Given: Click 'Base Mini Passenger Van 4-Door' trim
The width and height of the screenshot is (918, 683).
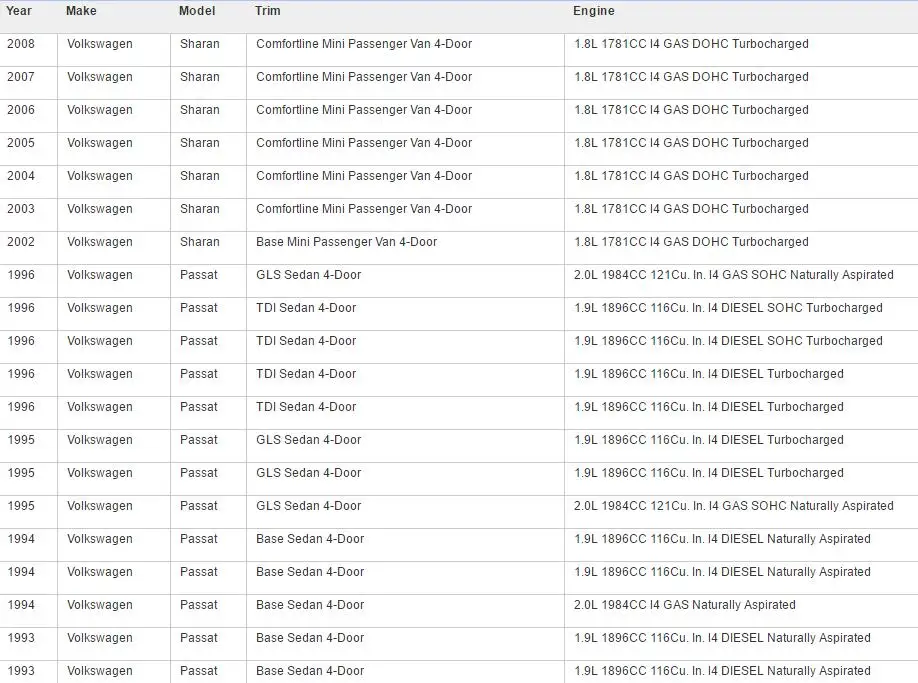Looking at the screenshot, I should click(x=346, y=242).
